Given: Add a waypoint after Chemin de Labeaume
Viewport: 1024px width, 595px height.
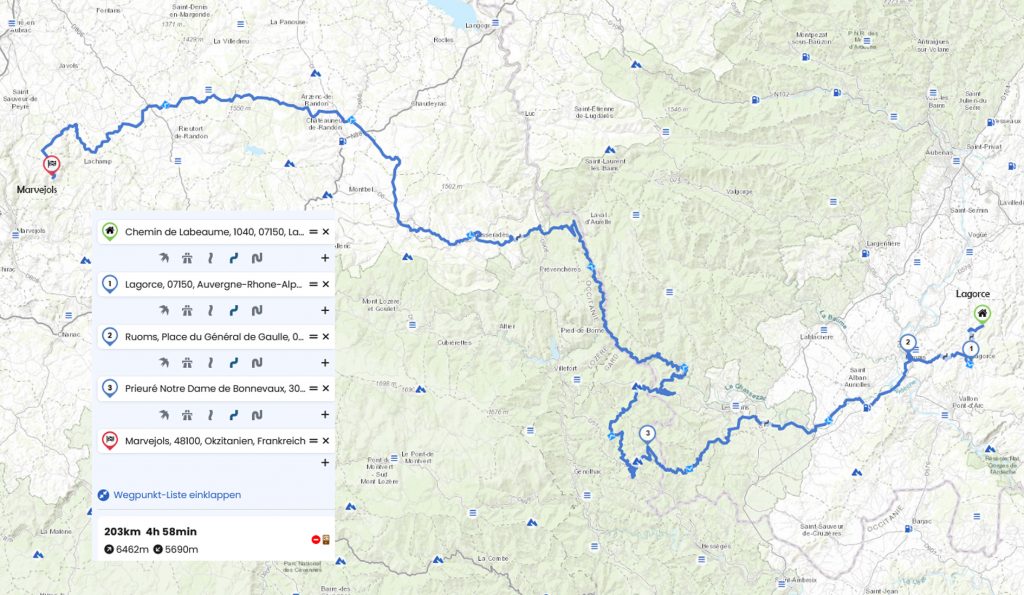Looking at the screenshot, I should tap(325, 258).
